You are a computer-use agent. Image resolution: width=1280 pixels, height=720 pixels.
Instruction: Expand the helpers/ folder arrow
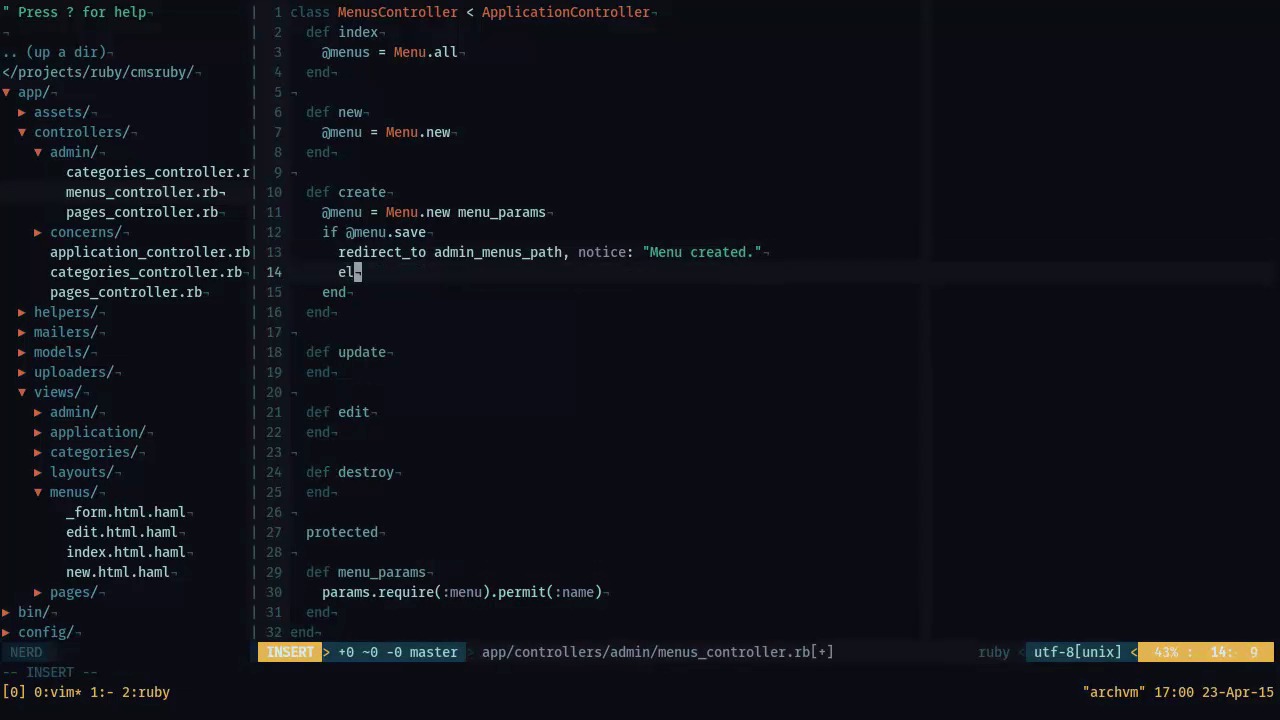[x=22, y=312]
